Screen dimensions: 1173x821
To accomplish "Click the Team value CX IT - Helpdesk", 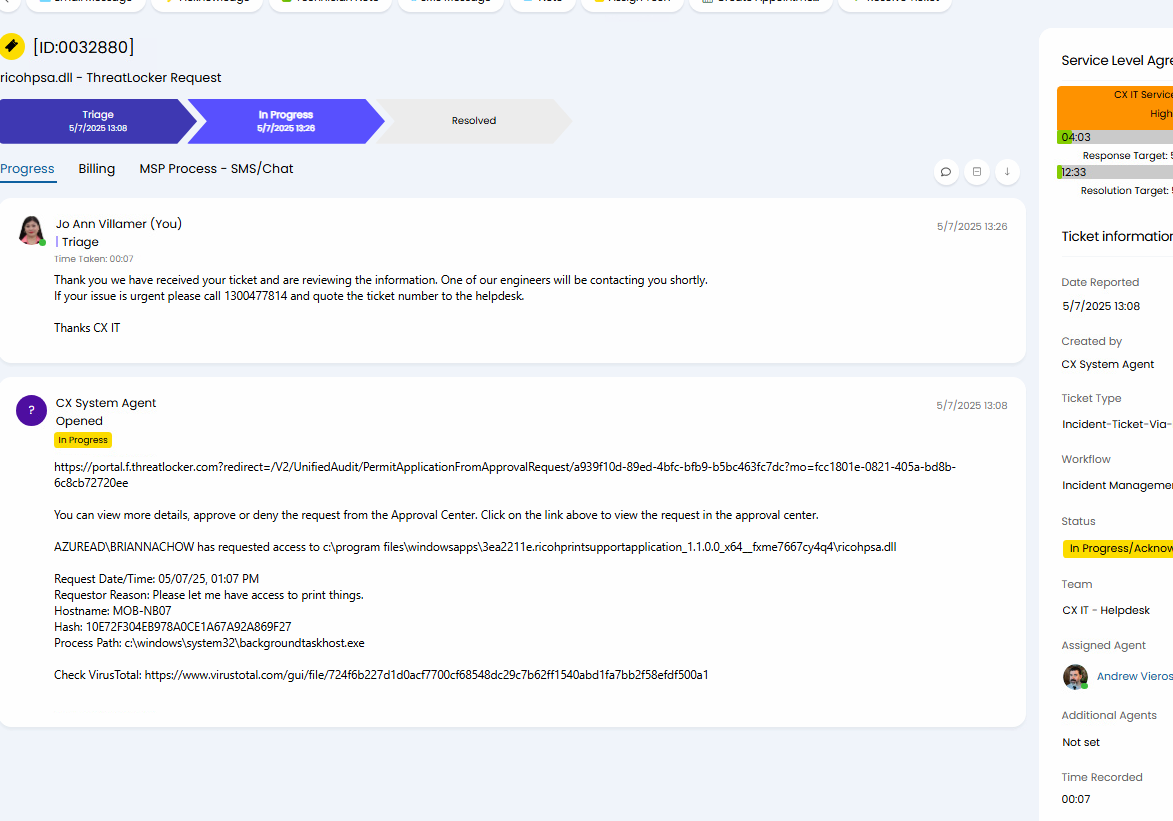I will click(1106, 611).
